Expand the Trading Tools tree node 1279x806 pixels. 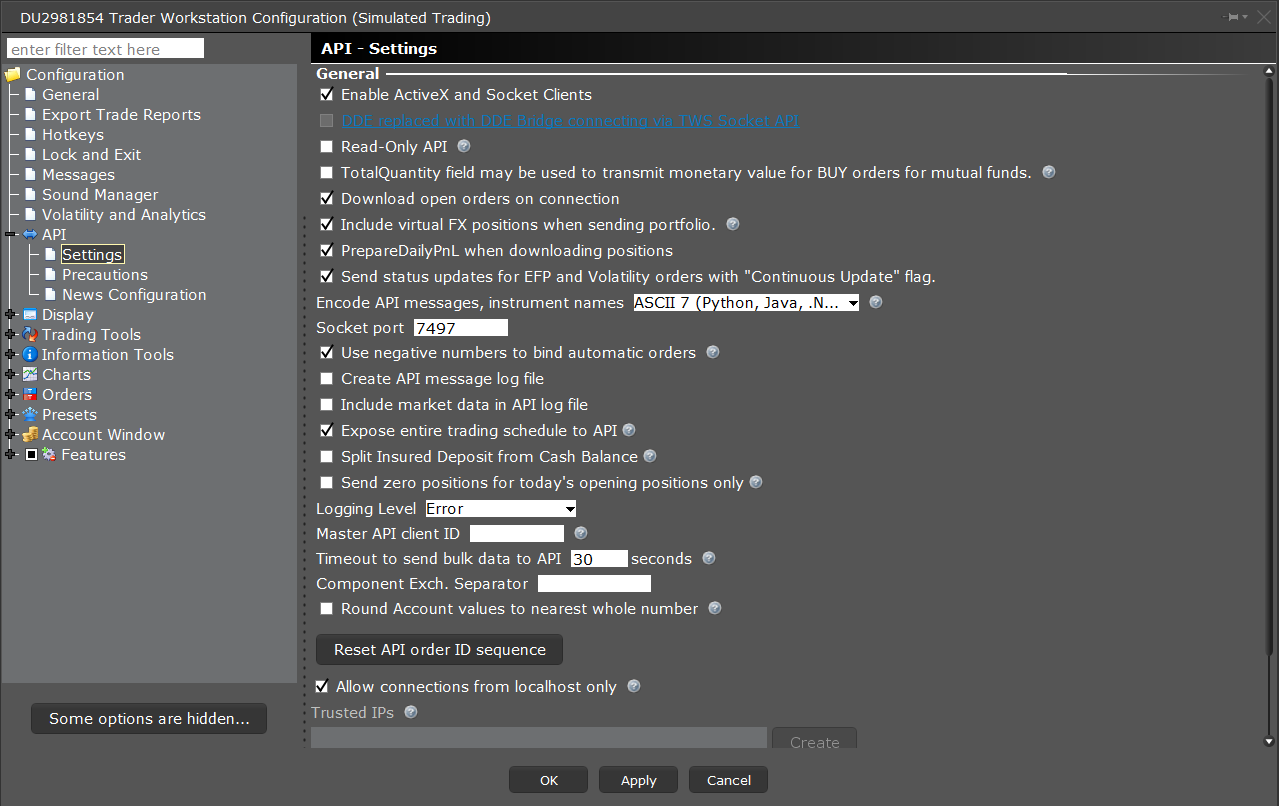tap(10, 335)
